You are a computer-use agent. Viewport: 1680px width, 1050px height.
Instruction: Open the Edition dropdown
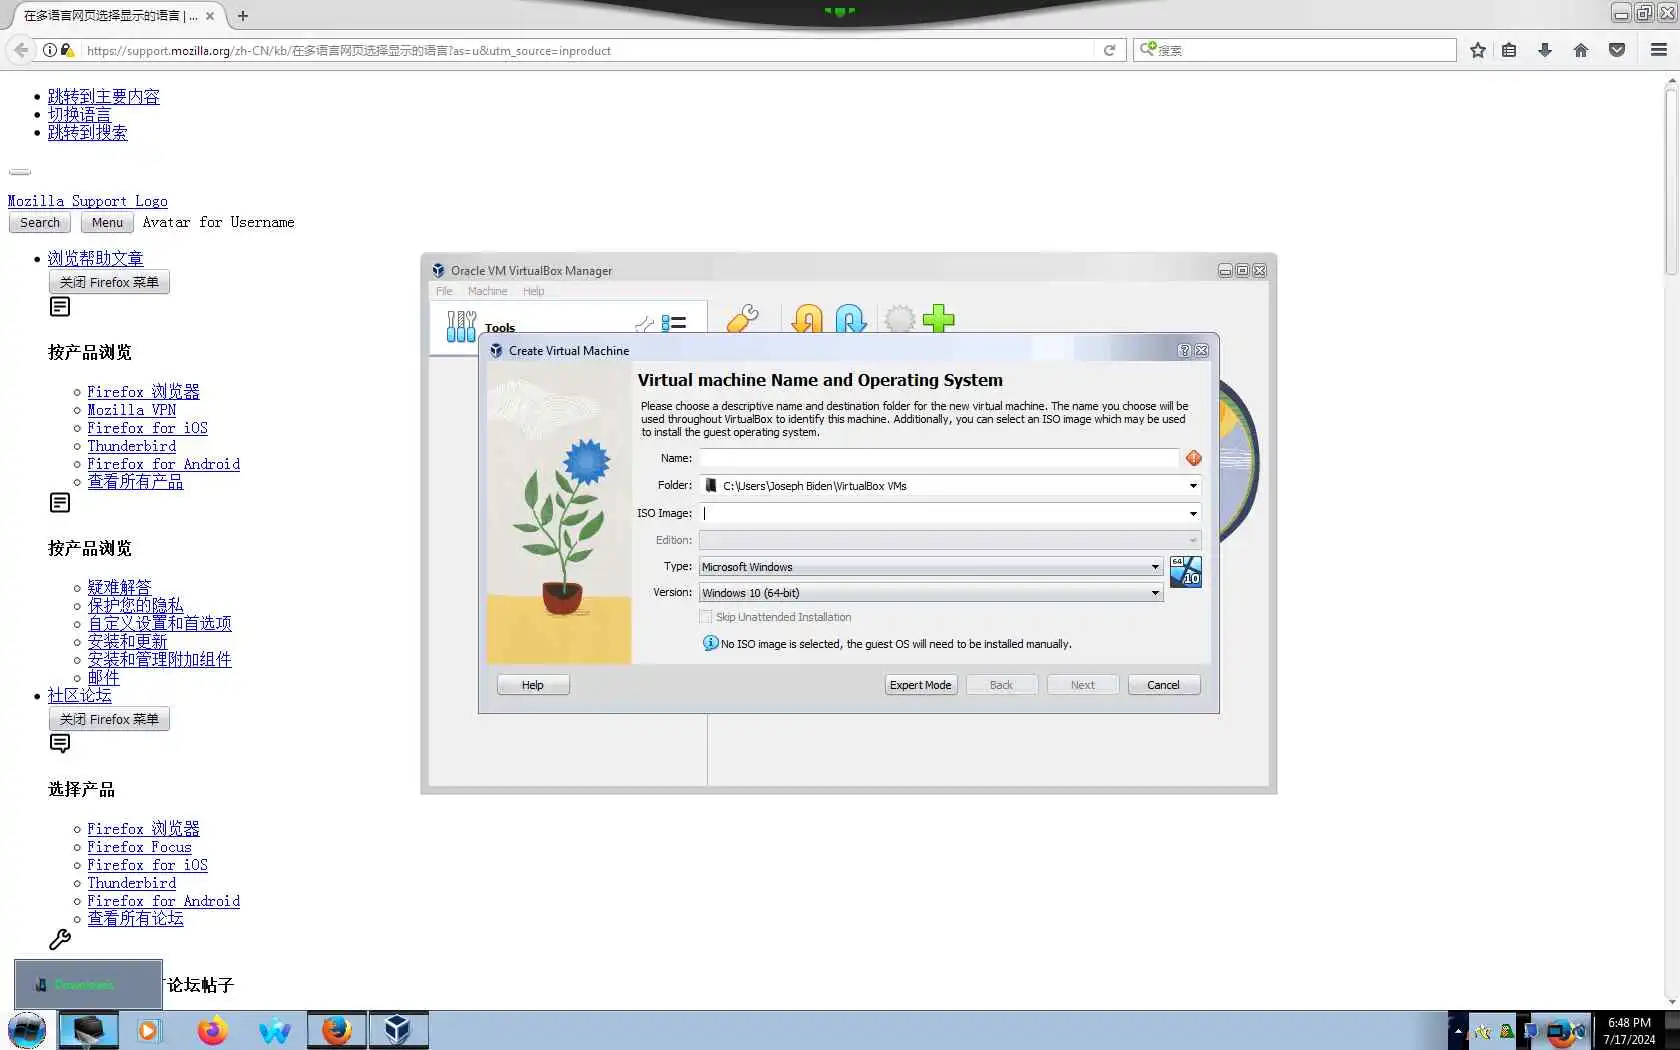(x=949, y=540)
